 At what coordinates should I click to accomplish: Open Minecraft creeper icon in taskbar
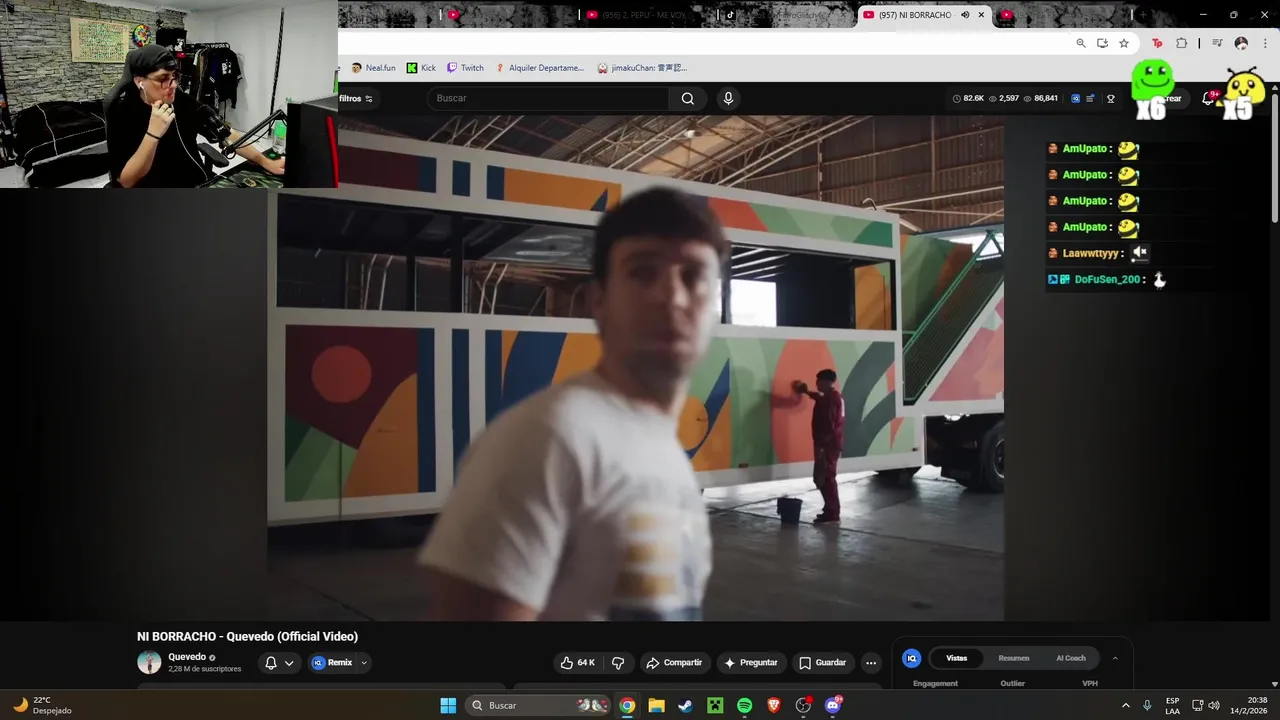(x=715, y=705)
